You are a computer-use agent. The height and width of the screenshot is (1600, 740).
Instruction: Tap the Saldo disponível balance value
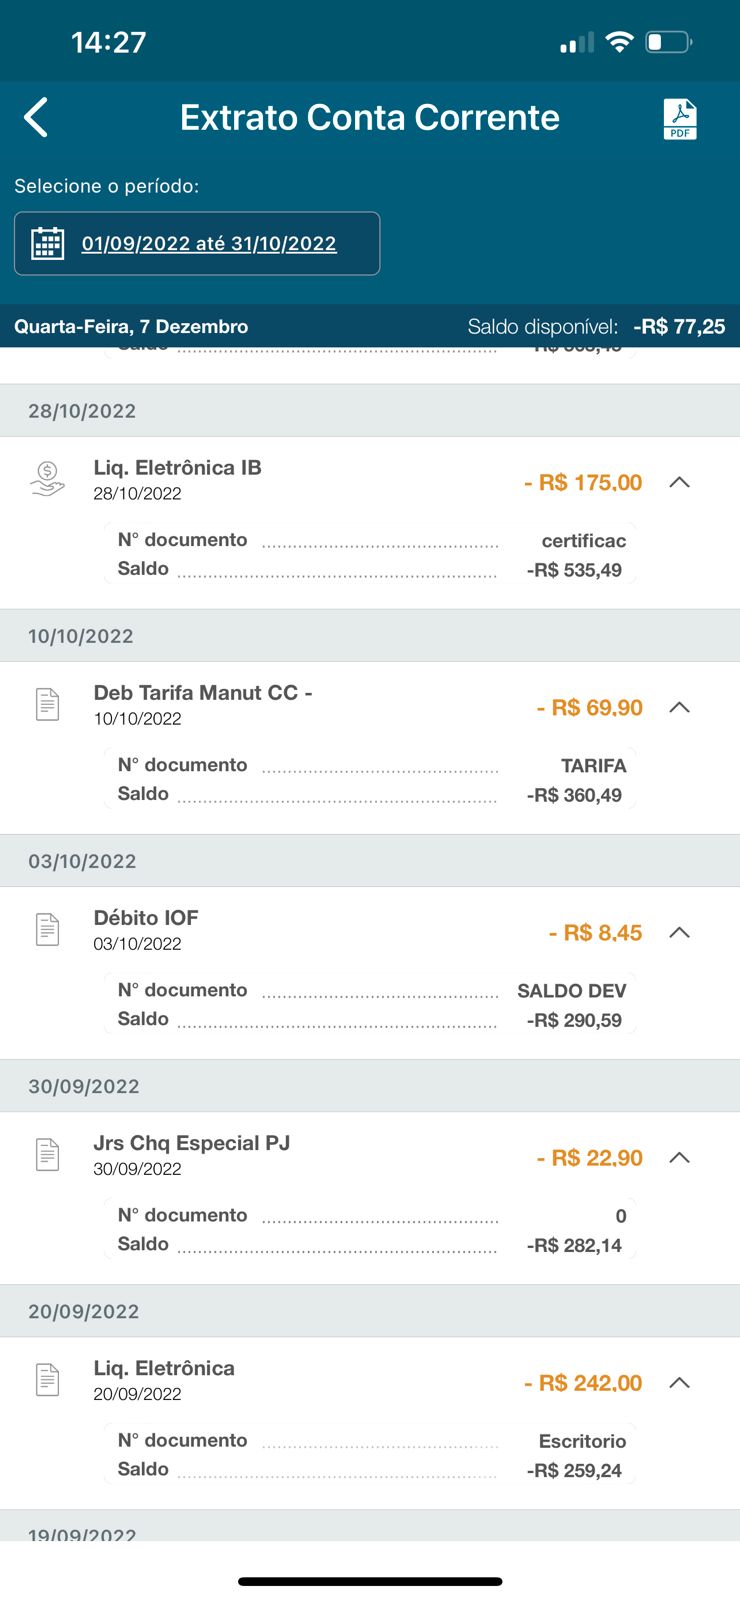(x=679, y=326)
